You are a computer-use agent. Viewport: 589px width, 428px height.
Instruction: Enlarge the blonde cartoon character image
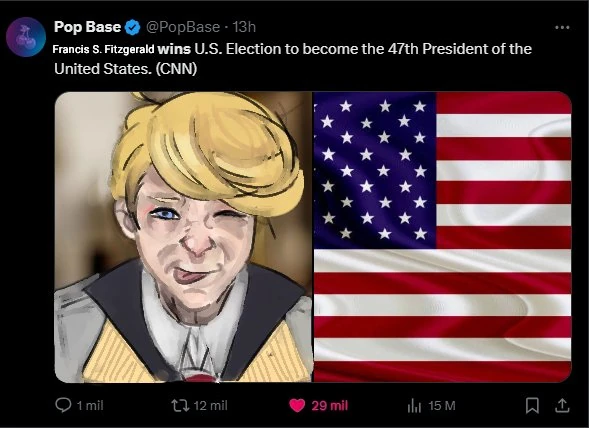click(x=184, y=237)
